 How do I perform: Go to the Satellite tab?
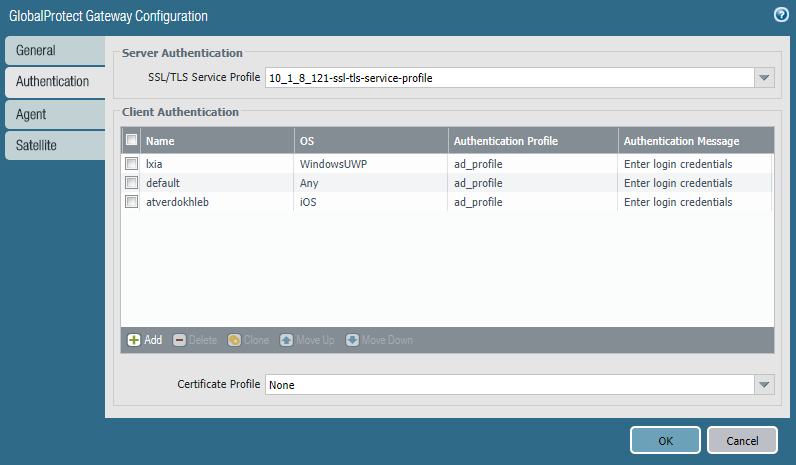[54, 145]
